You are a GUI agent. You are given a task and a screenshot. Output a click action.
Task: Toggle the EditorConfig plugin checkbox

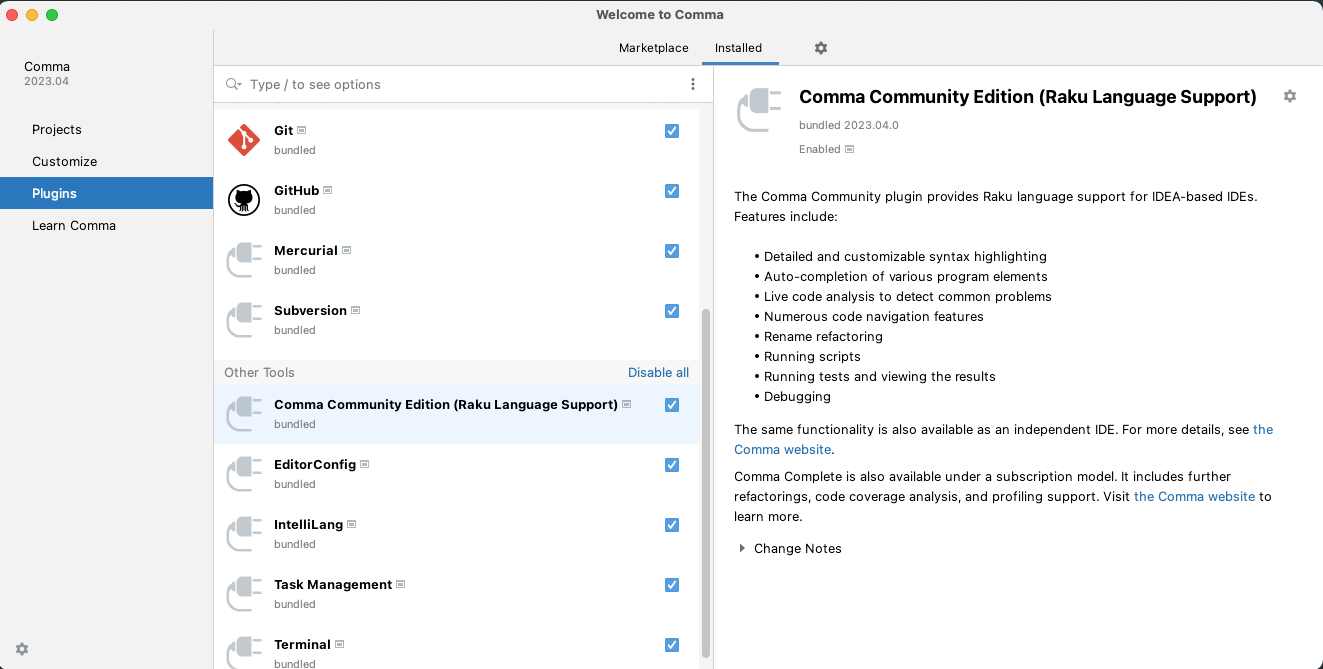[x=672, y=465]
